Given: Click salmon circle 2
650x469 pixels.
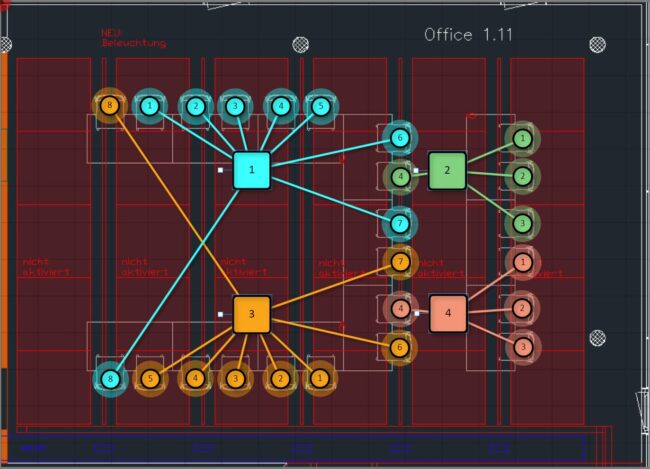Looking at the screenshot, I should pos(522,309).
